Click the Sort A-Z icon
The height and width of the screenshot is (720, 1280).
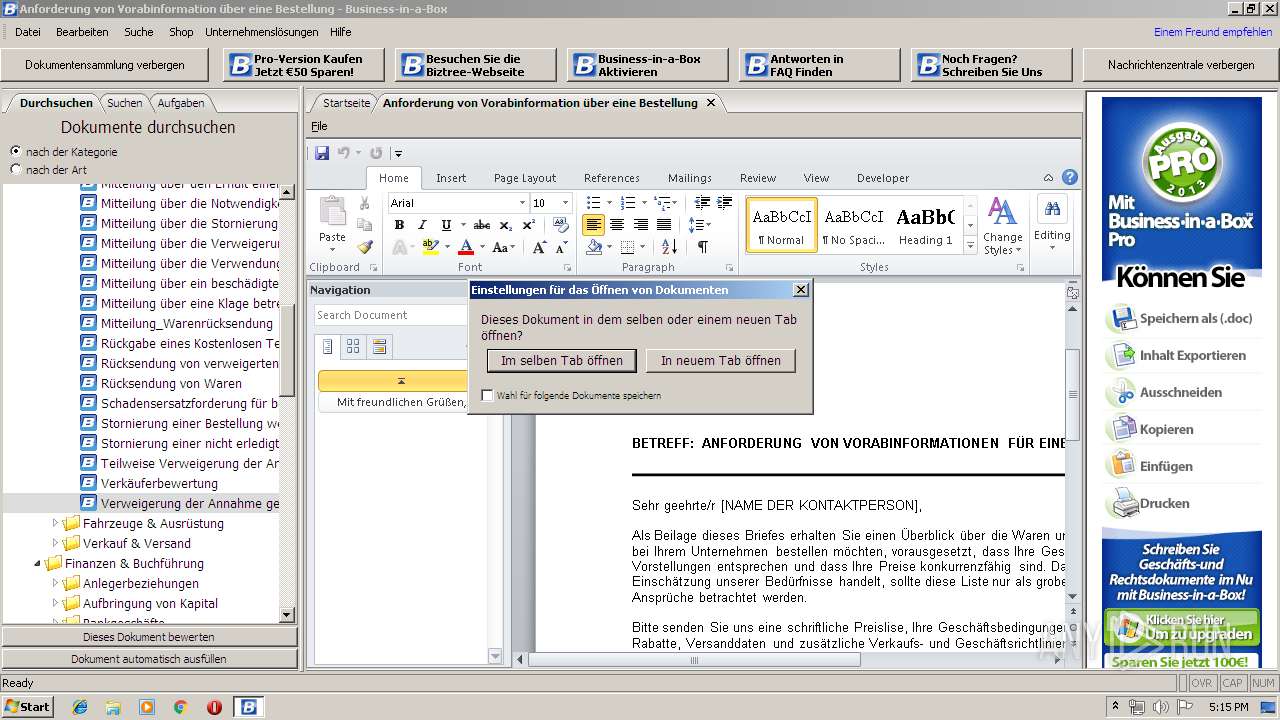669,247
